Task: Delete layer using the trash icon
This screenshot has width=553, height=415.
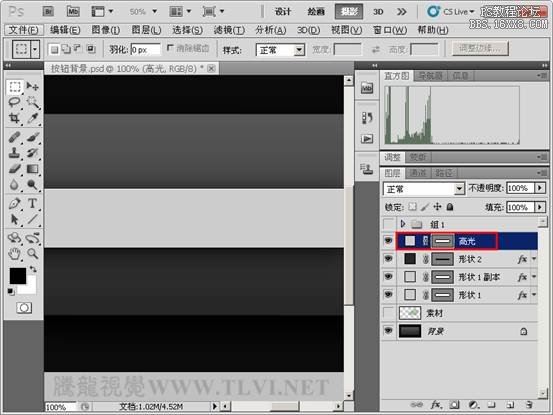Action: coord(528,405)
